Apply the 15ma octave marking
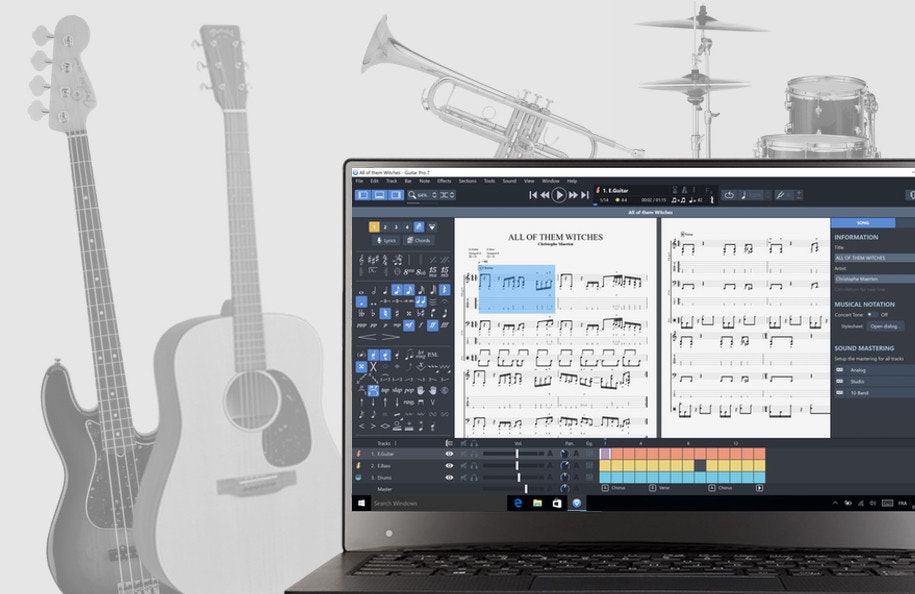The width and height of the screenshot is (915, 594). (x=433, y=271)
